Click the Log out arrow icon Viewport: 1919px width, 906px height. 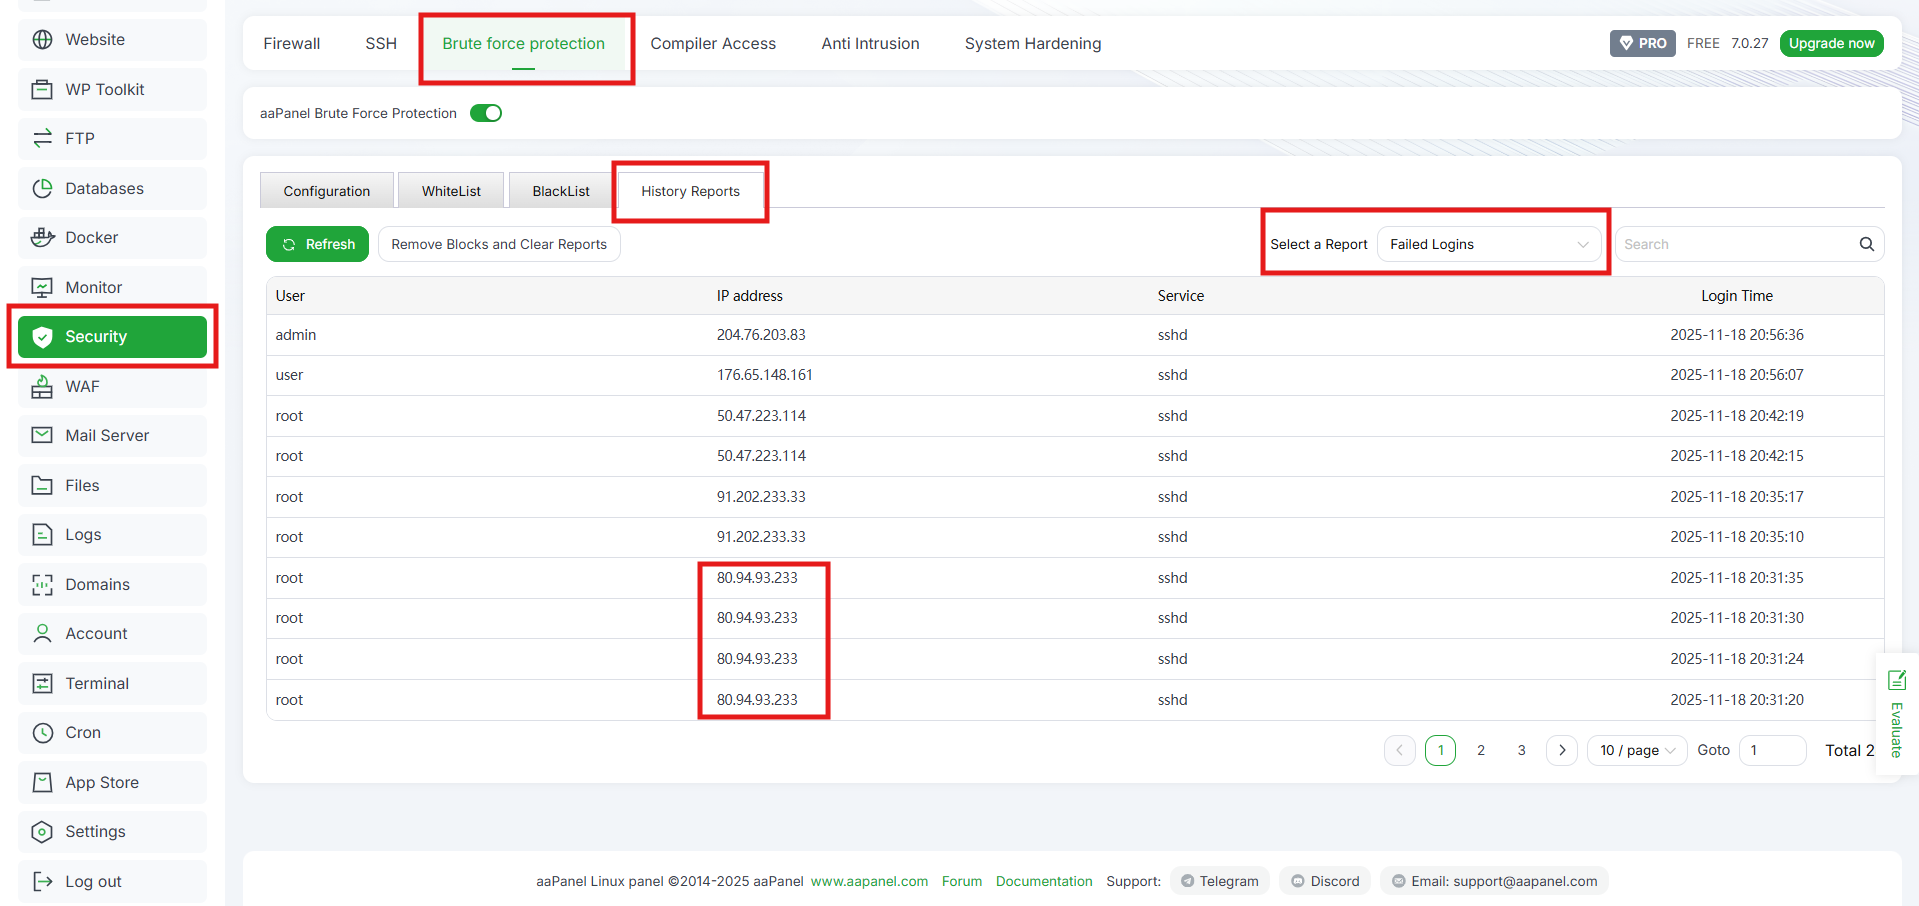(42, 881)
